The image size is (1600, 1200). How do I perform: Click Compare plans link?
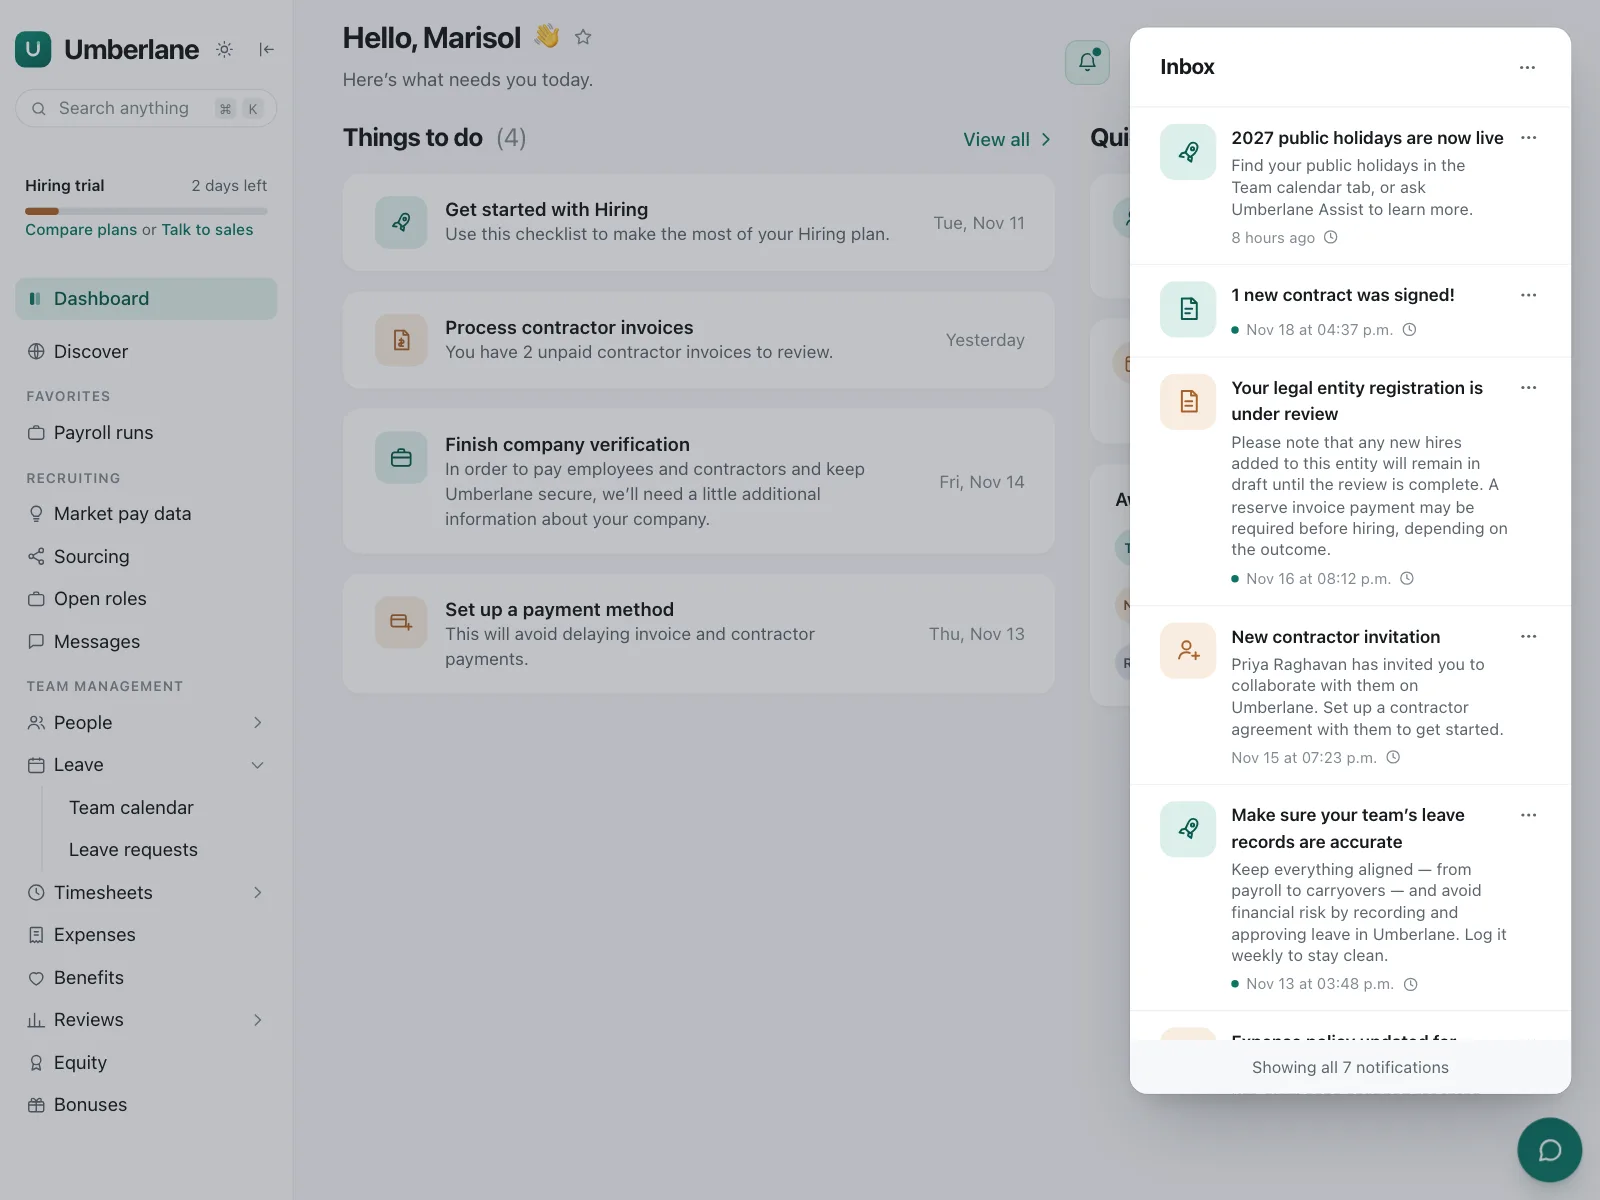pyautogui.click(x=81, y=230)
